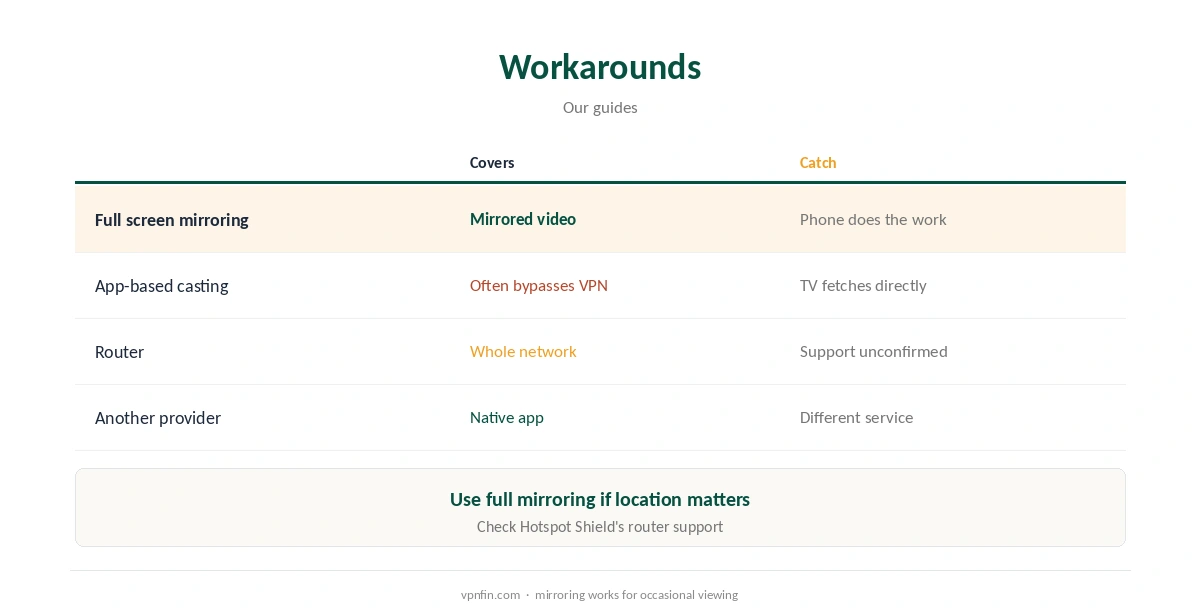Select the 'Router' row label
This screenshot has height=614, width=1200.
tap(120, 352)
